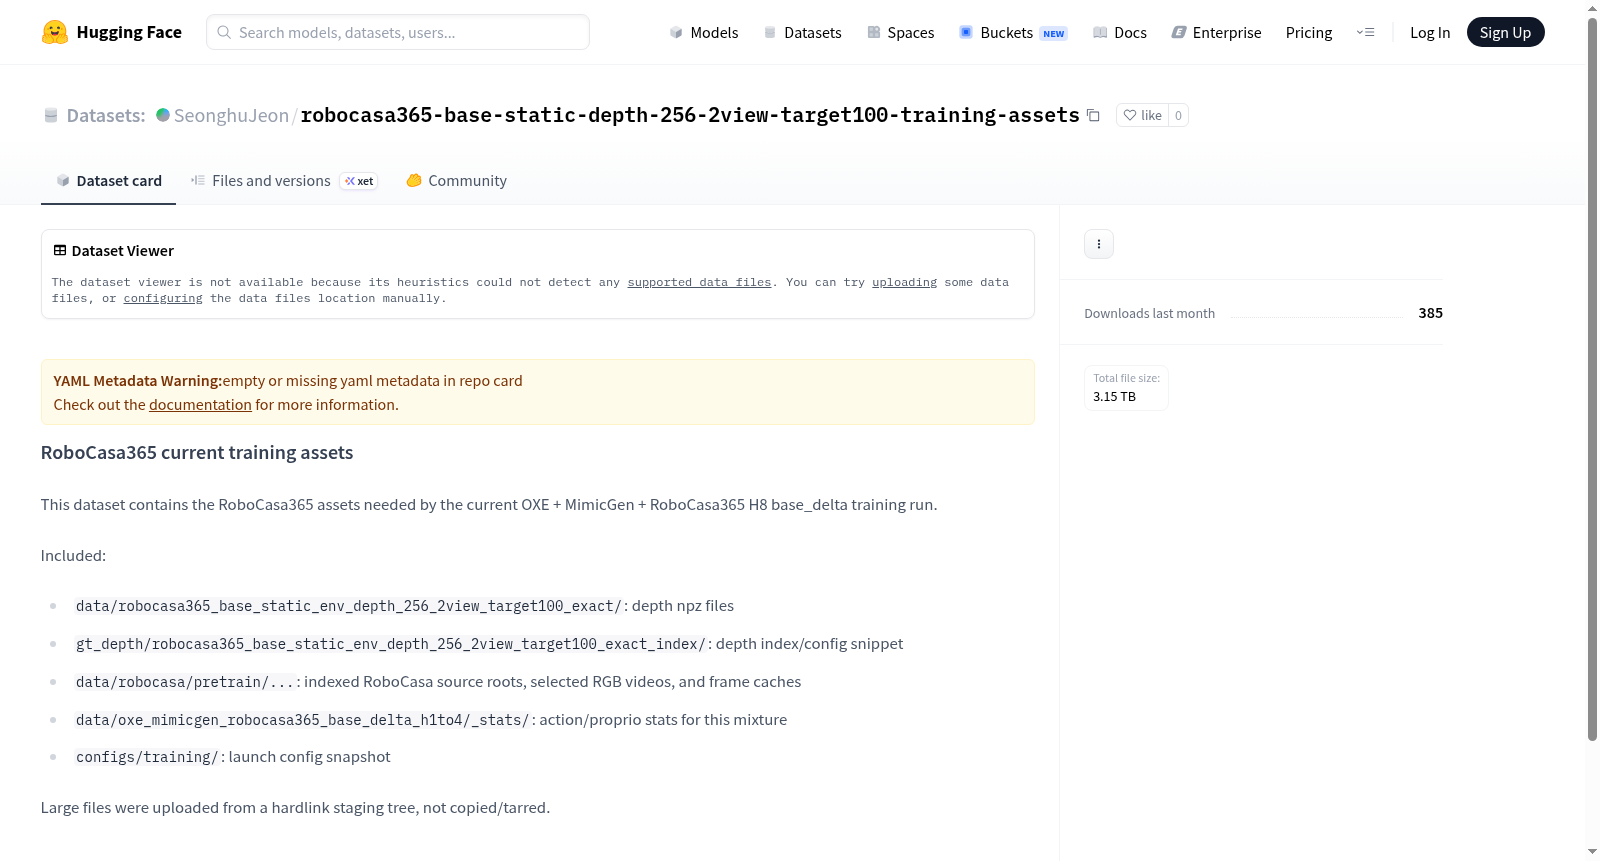Click the 'data/robocasa/pretrain/...' code path
This screenshot has height=861, width=1600.
click(185, 682)
